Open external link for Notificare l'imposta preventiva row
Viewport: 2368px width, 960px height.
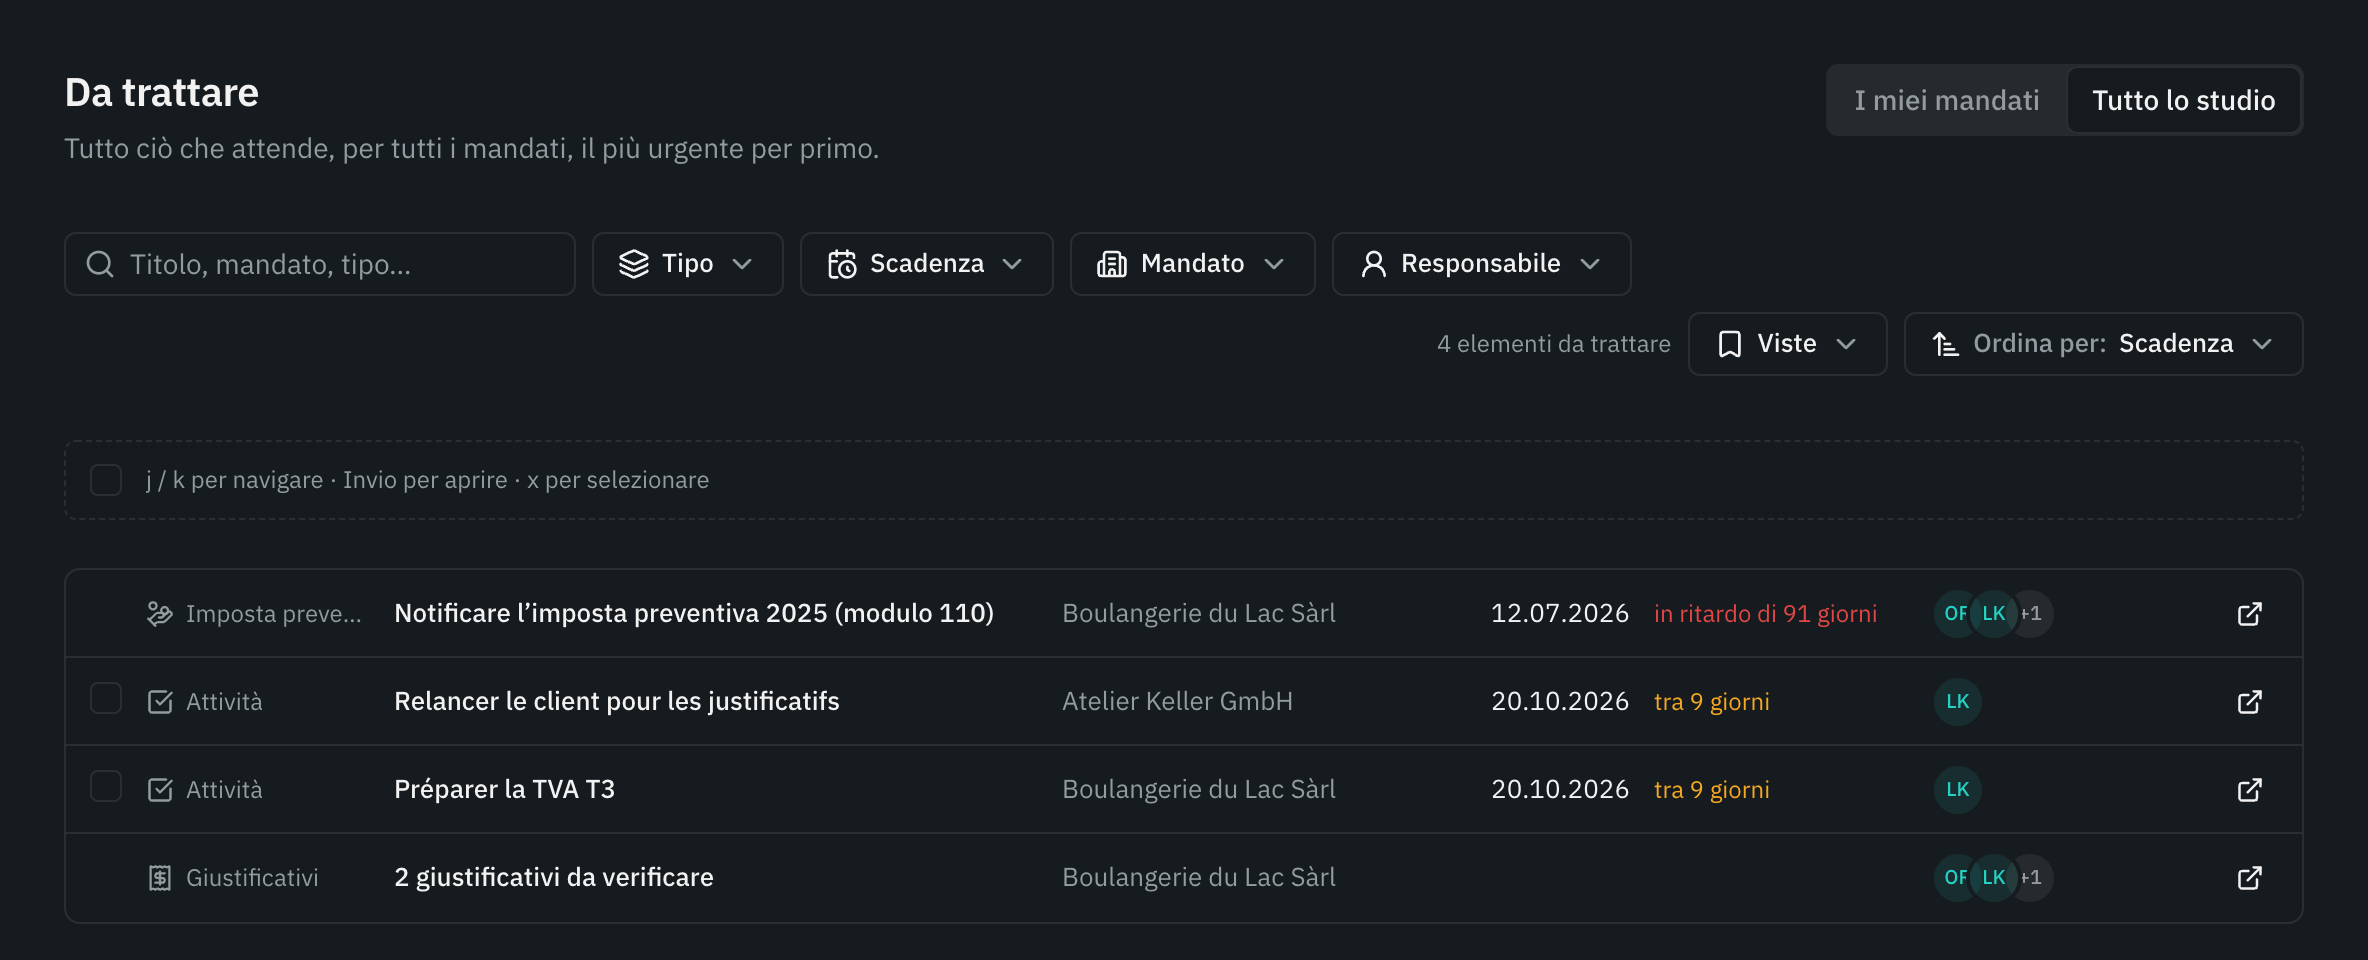[x=2249, y=614]
